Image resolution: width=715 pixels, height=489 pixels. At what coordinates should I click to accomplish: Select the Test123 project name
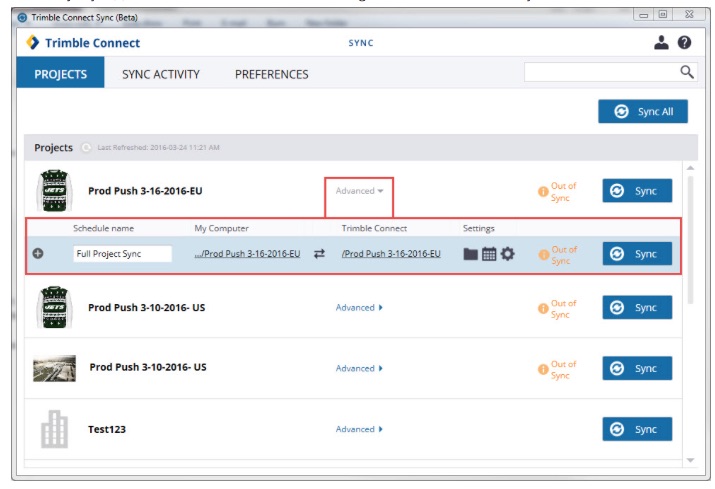[107, 429]
